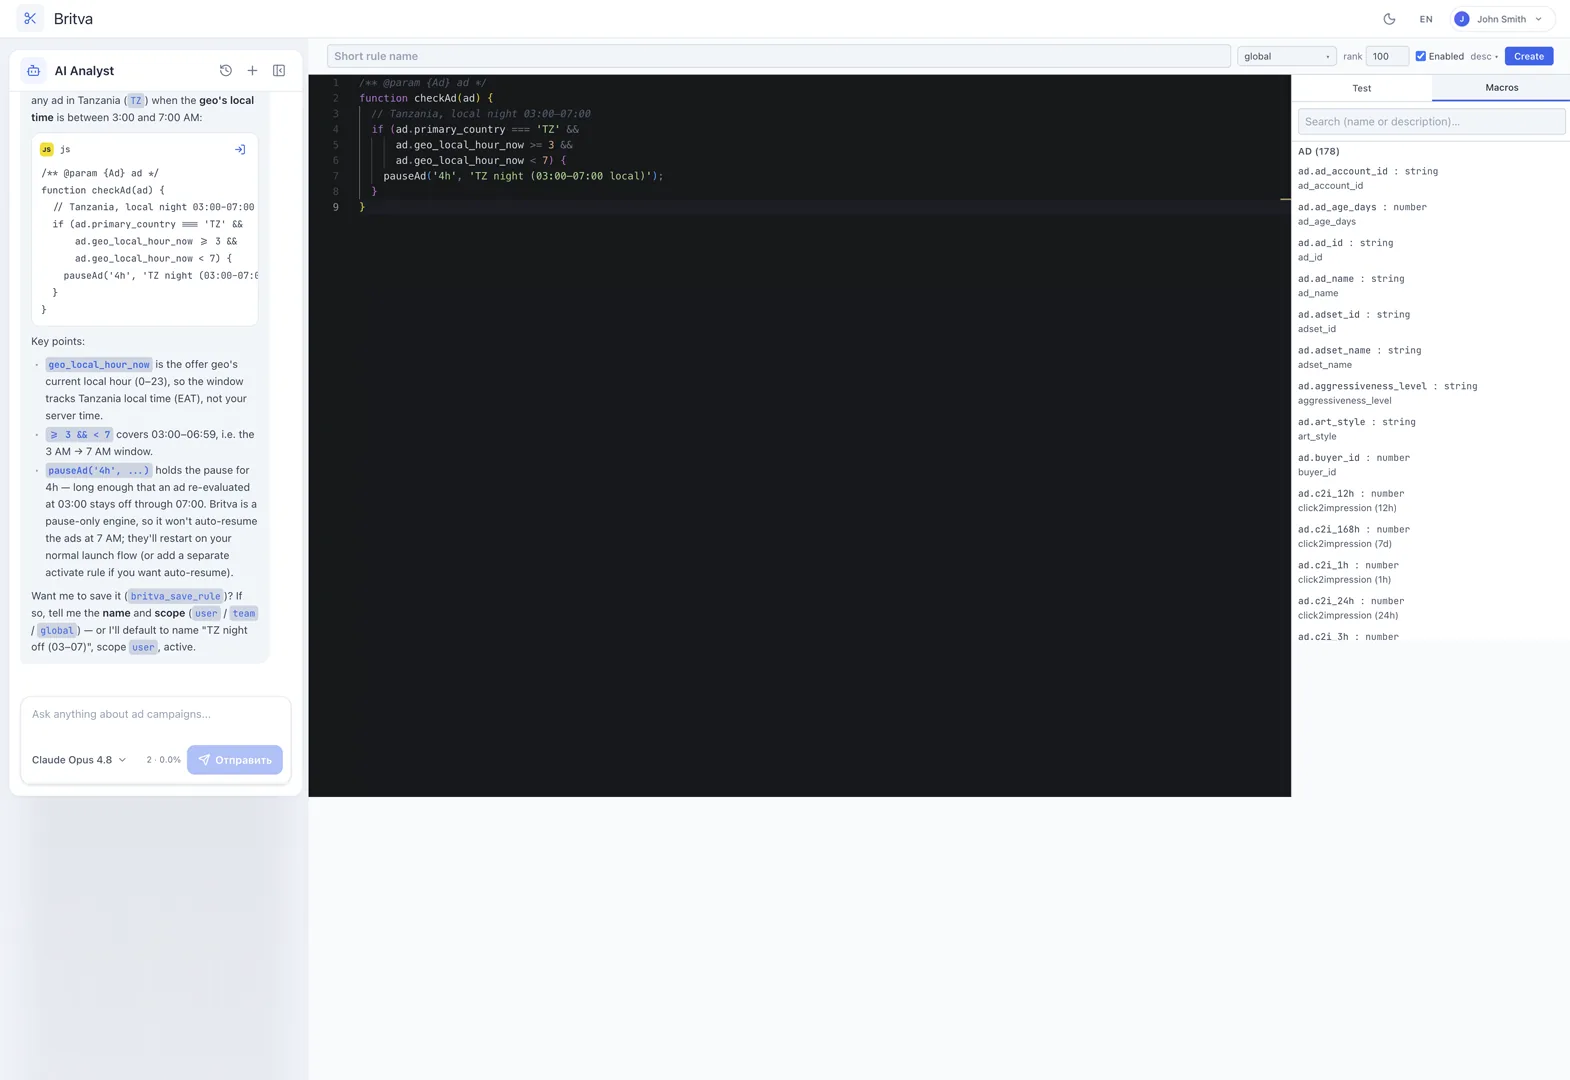Image resolution: width=1570 pixels, height=1080 pixels.
Task: Select ad.ad_id macro
Action: pyautogui.click(x=1430, y=250)
